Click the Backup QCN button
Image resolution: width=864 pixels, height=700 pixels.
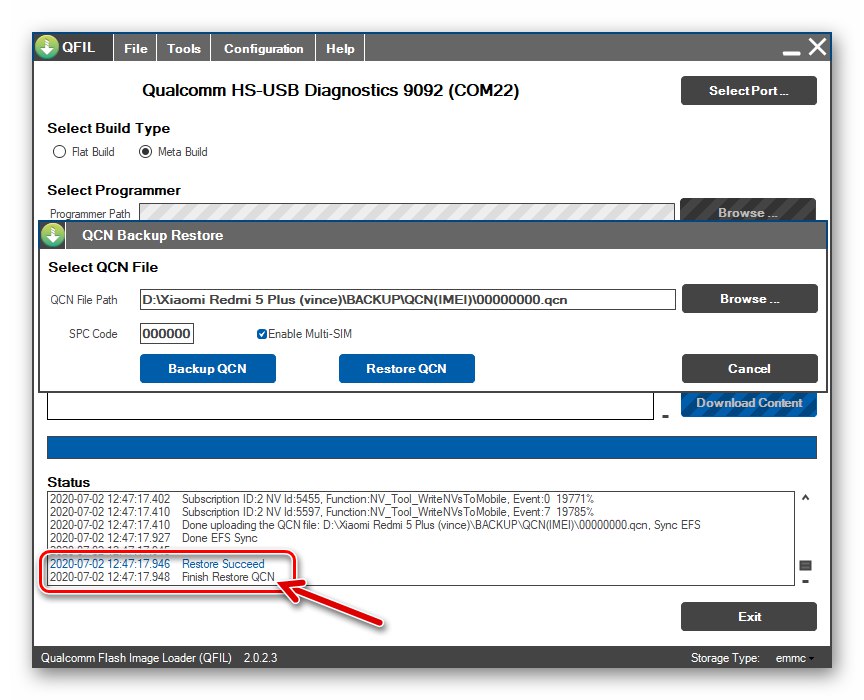tap(208, 368)
